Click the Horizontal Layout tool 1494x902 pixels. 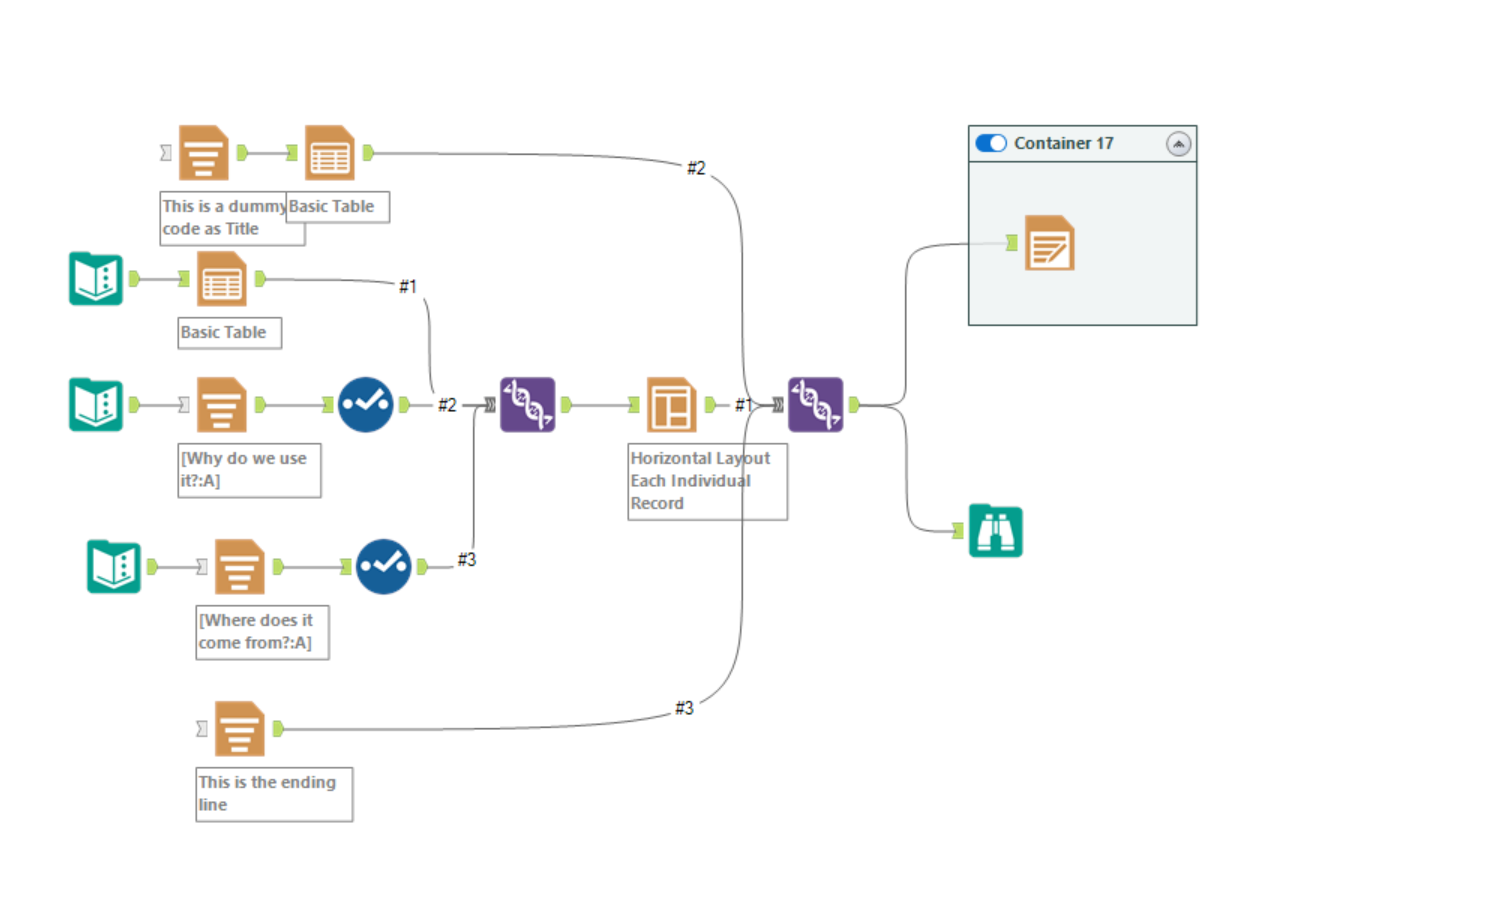669,404
